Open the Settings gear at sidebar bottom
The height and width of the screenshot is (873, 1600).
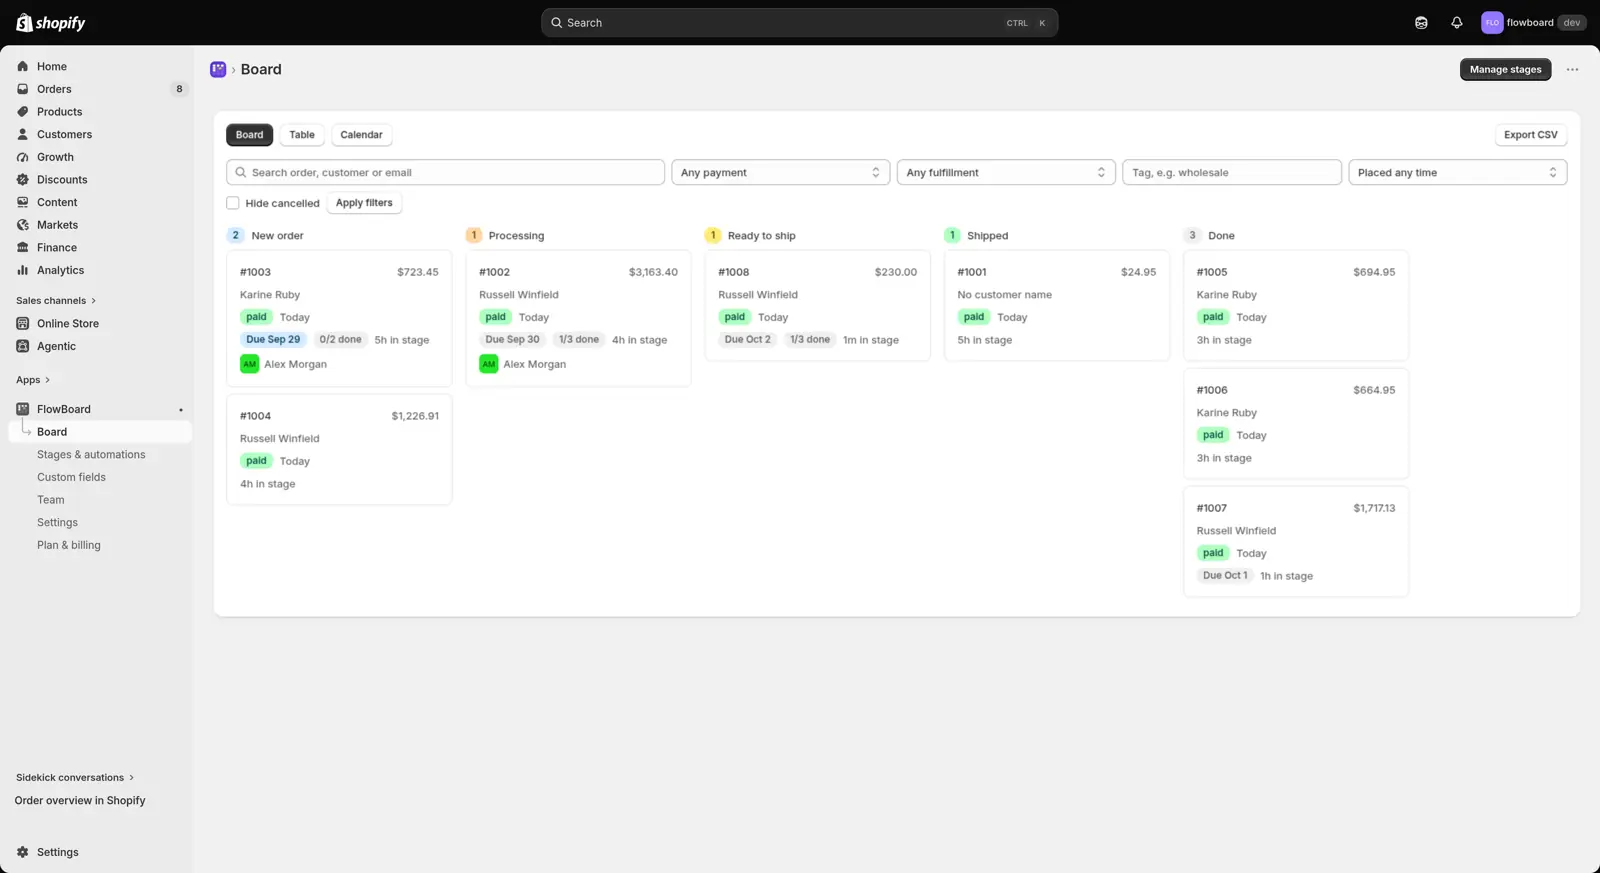(23, 852)
